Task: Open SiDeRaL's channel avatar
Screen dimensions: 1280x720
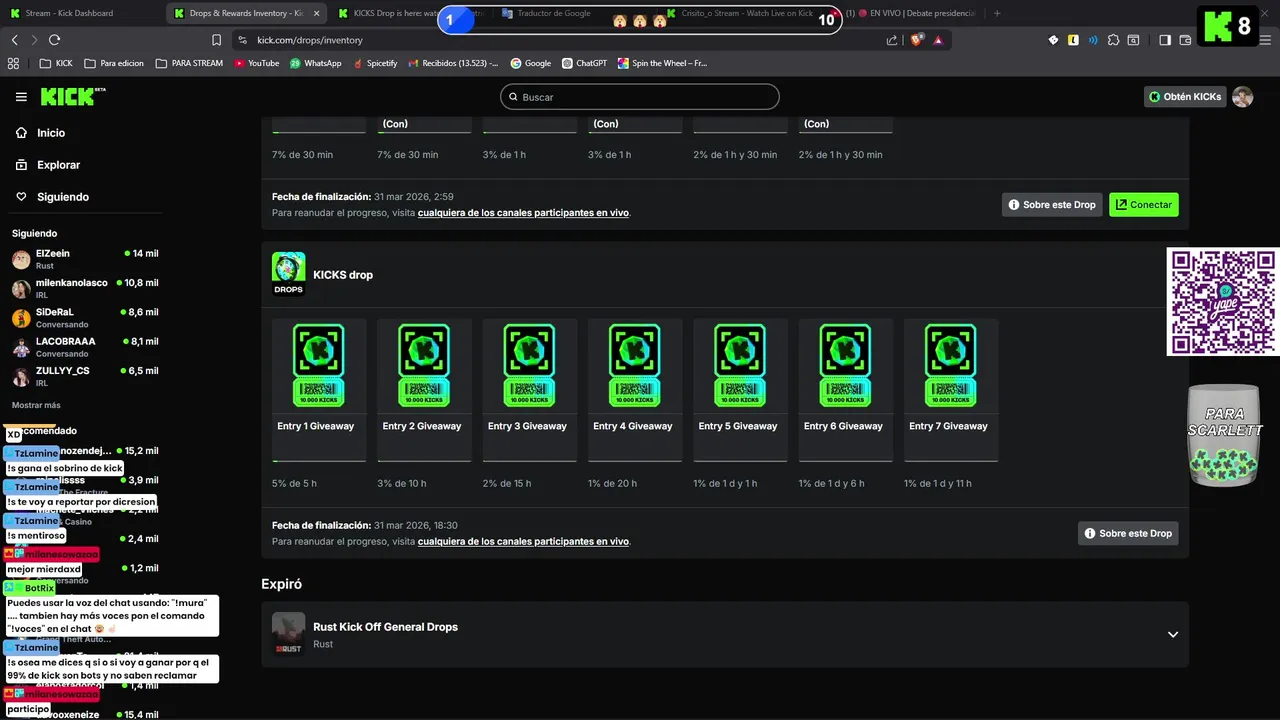Action: (21, 318)
